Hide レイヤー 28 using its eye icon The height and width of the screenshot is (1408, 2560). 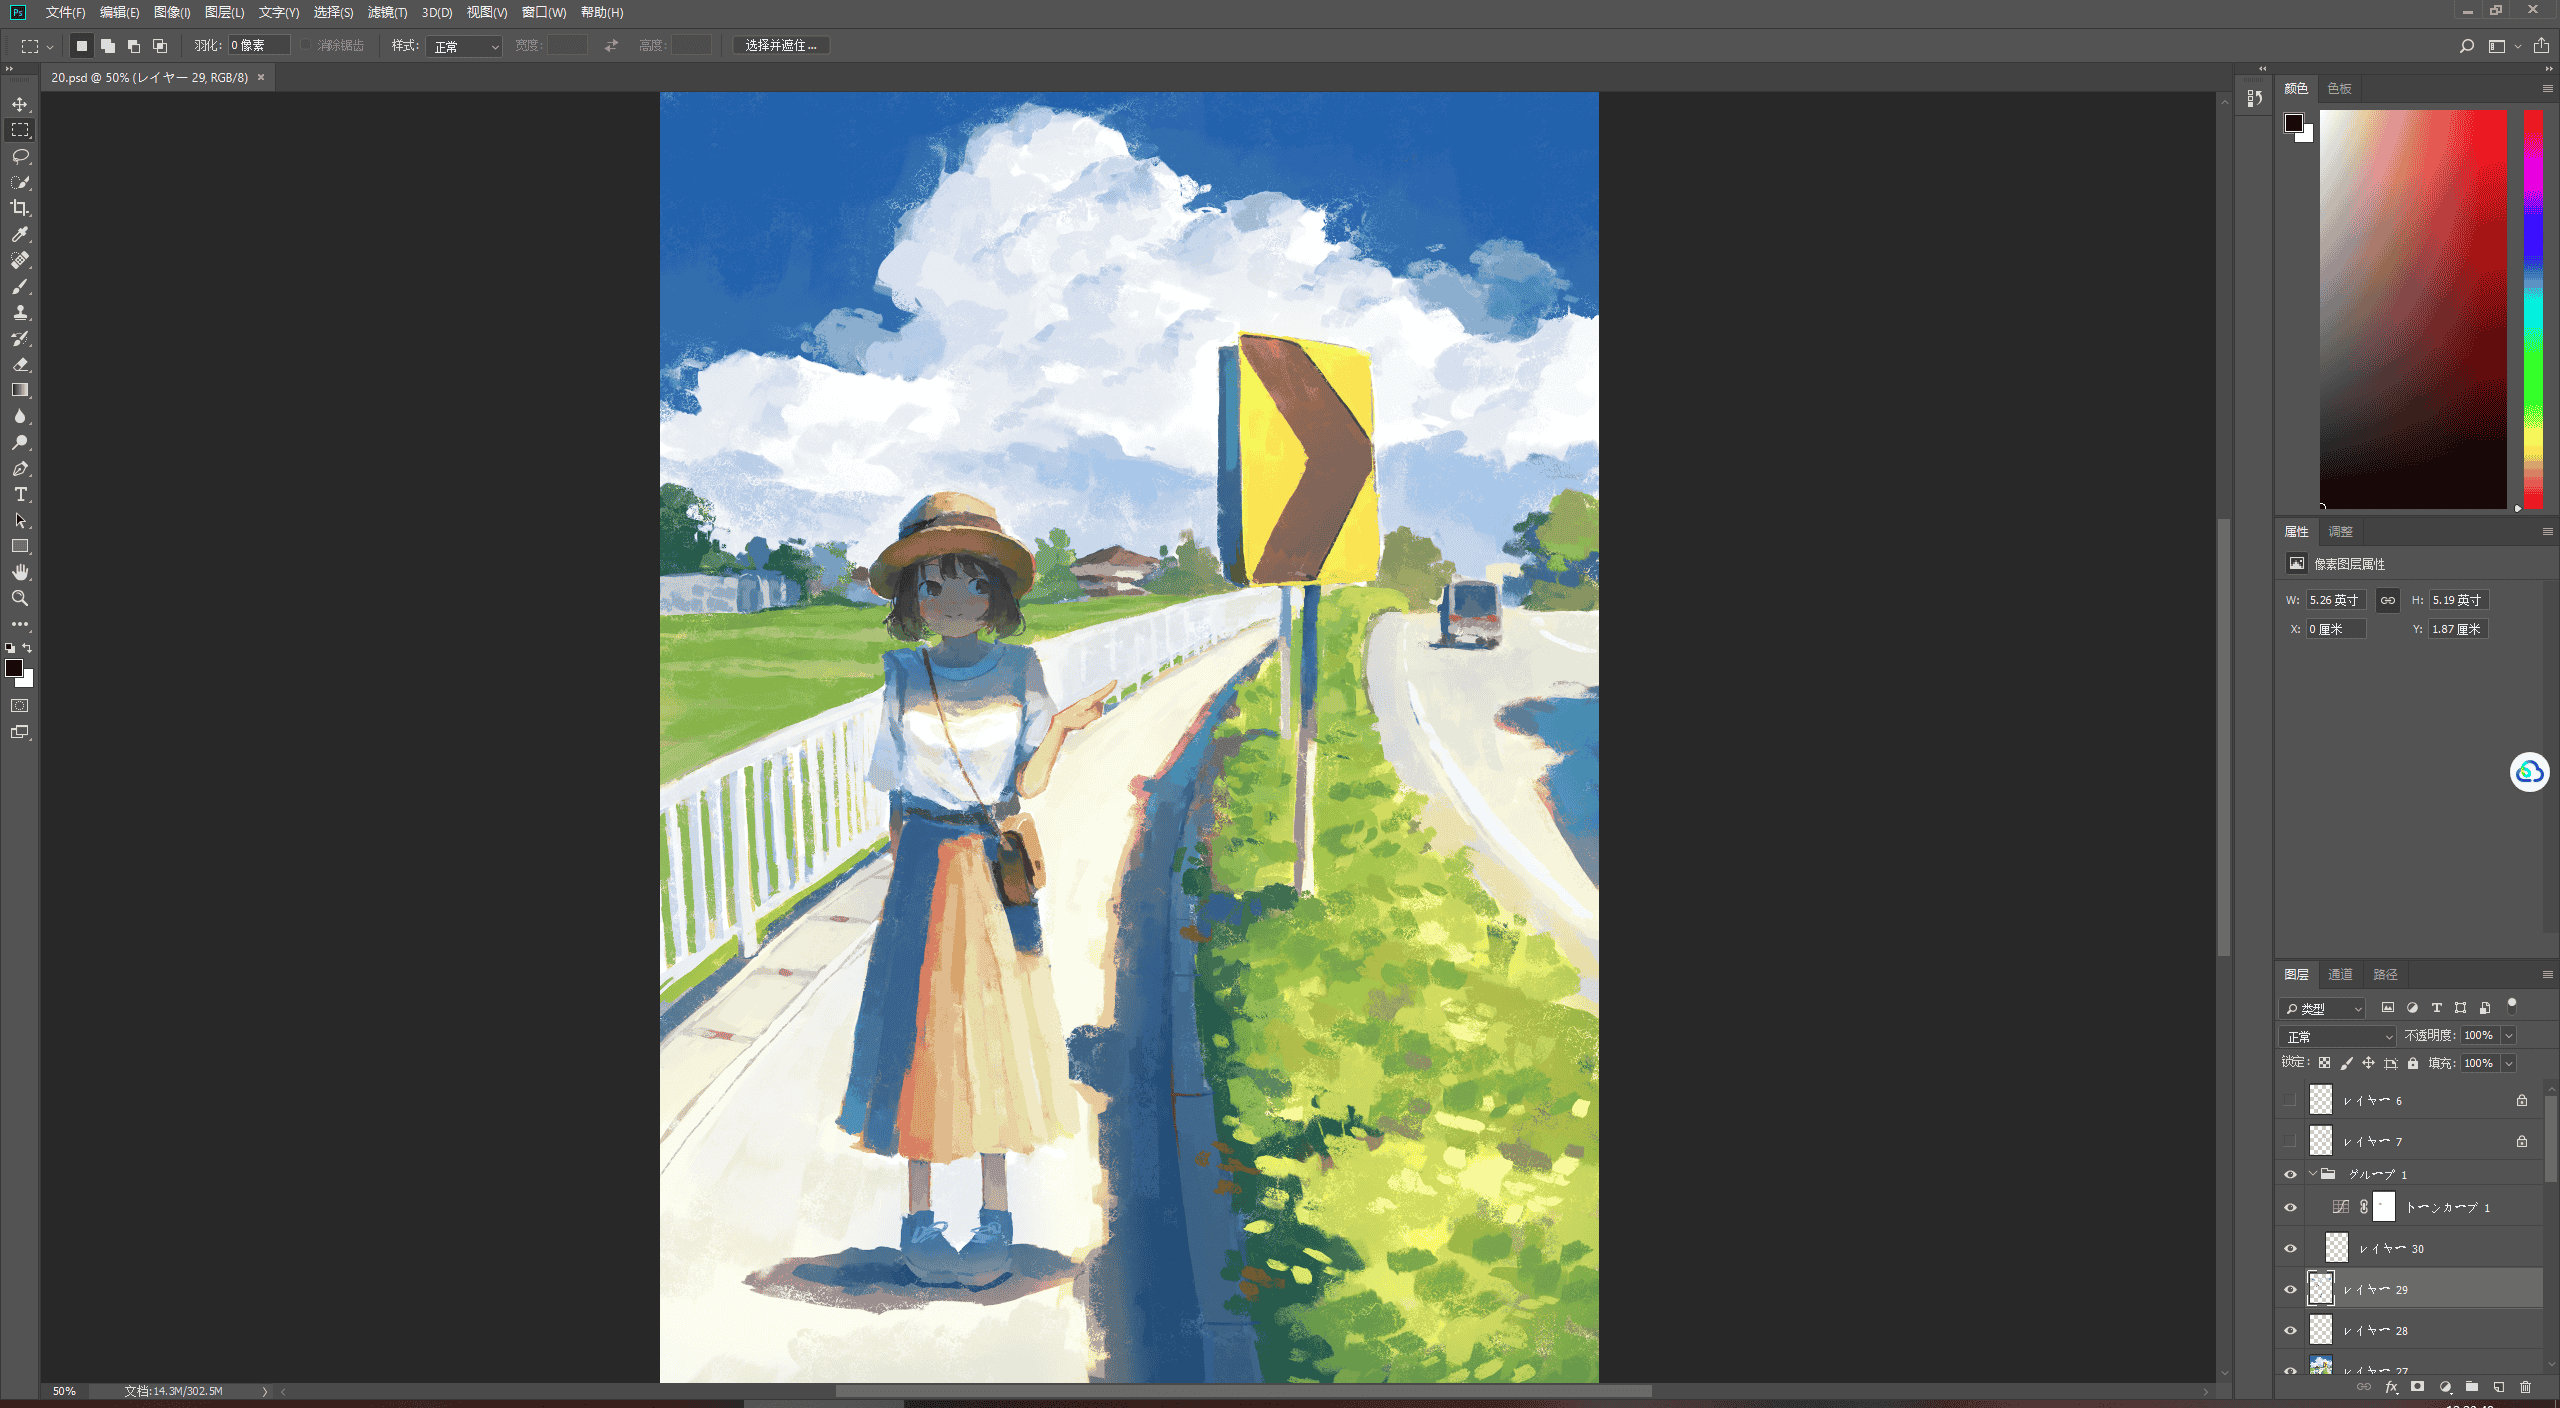[2290, 1330]
